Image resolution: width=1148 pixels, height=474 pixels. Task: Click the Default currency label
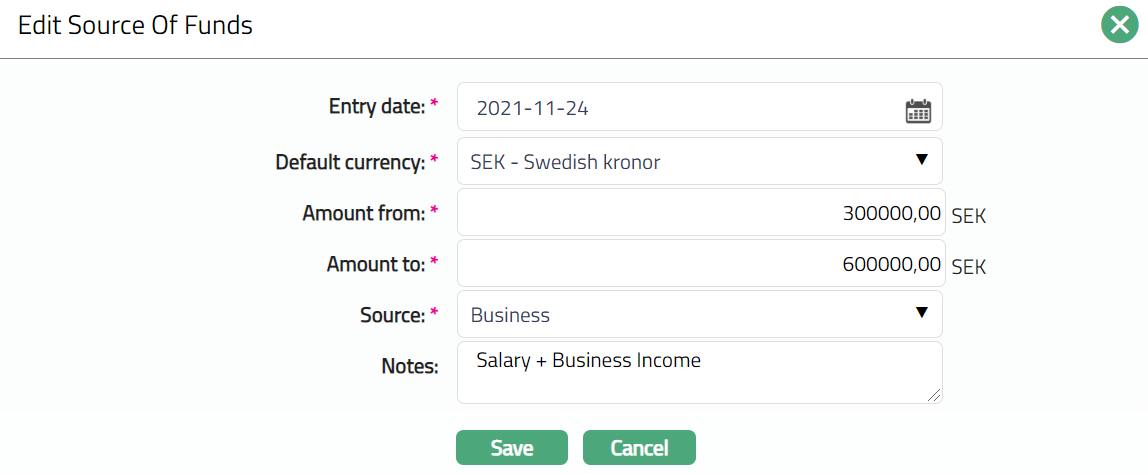point(351,161)
